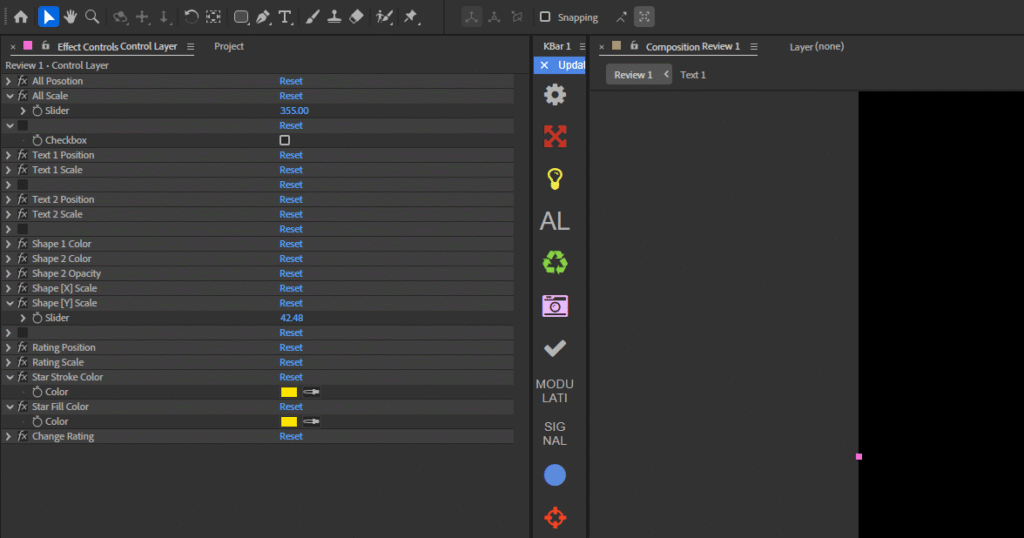Image resolution: width=1024 pixels, height=538 pixels.
Task: Collapse the Star Fill Color effect
Action: point(9,407)
